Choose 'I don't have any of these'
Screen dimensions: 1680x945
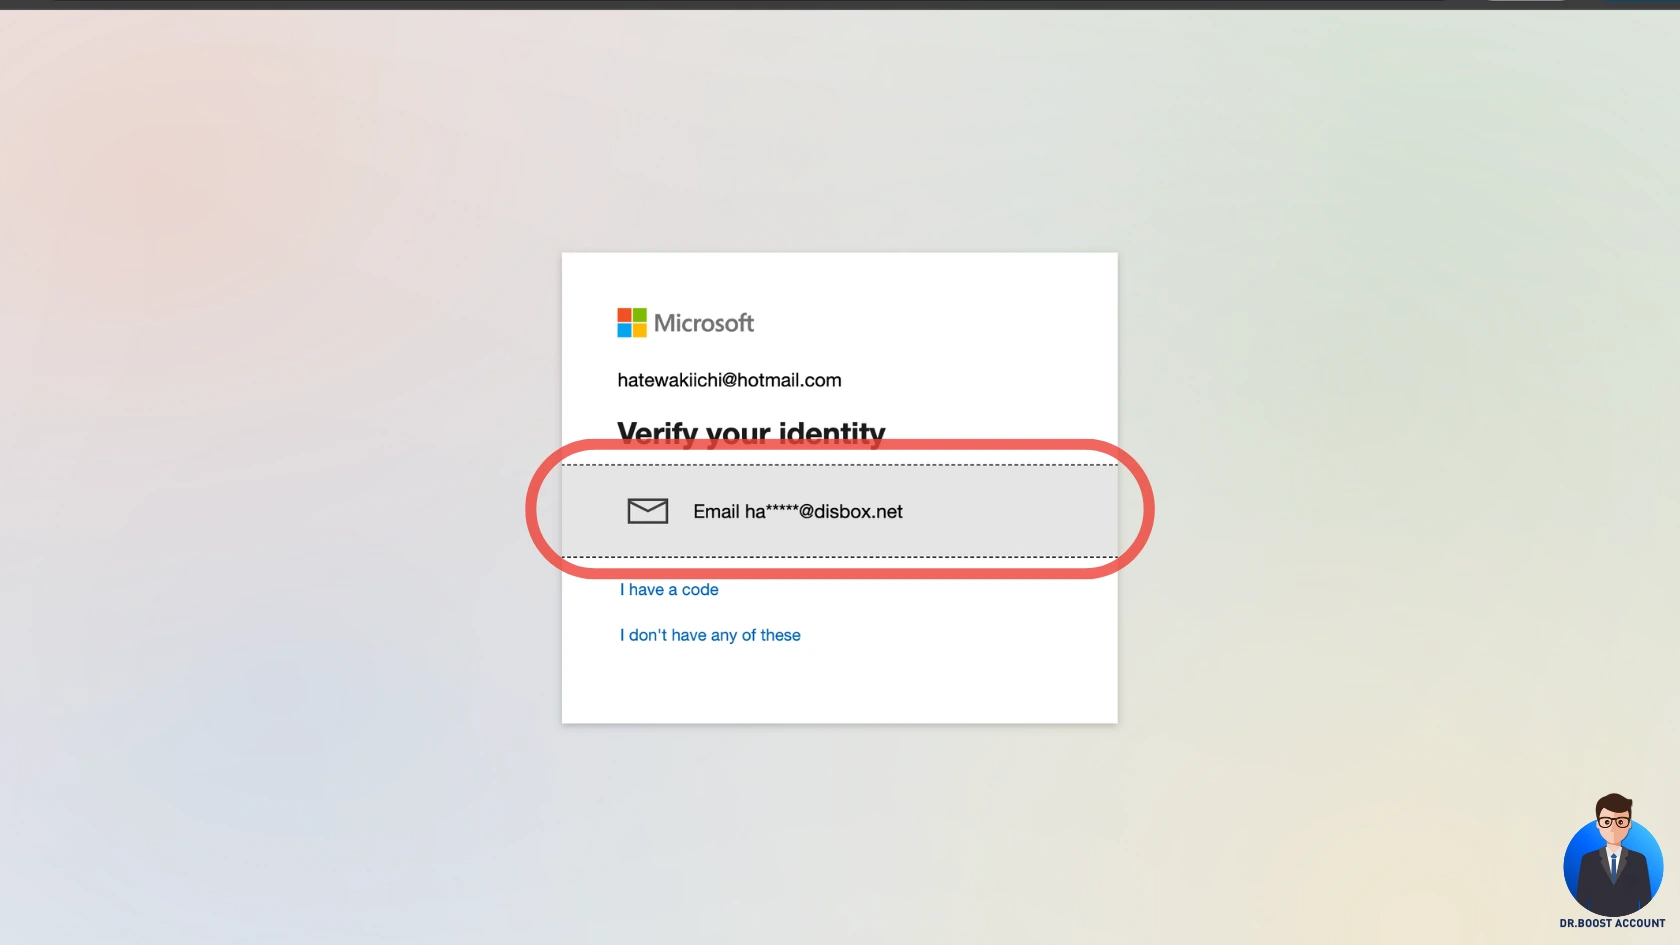point(710,635)
